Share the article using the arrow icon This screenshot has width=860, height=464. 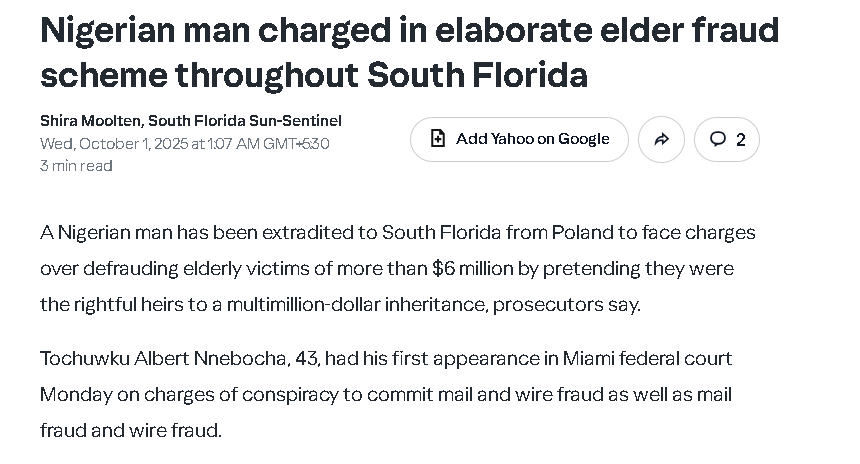coord(661,140)
